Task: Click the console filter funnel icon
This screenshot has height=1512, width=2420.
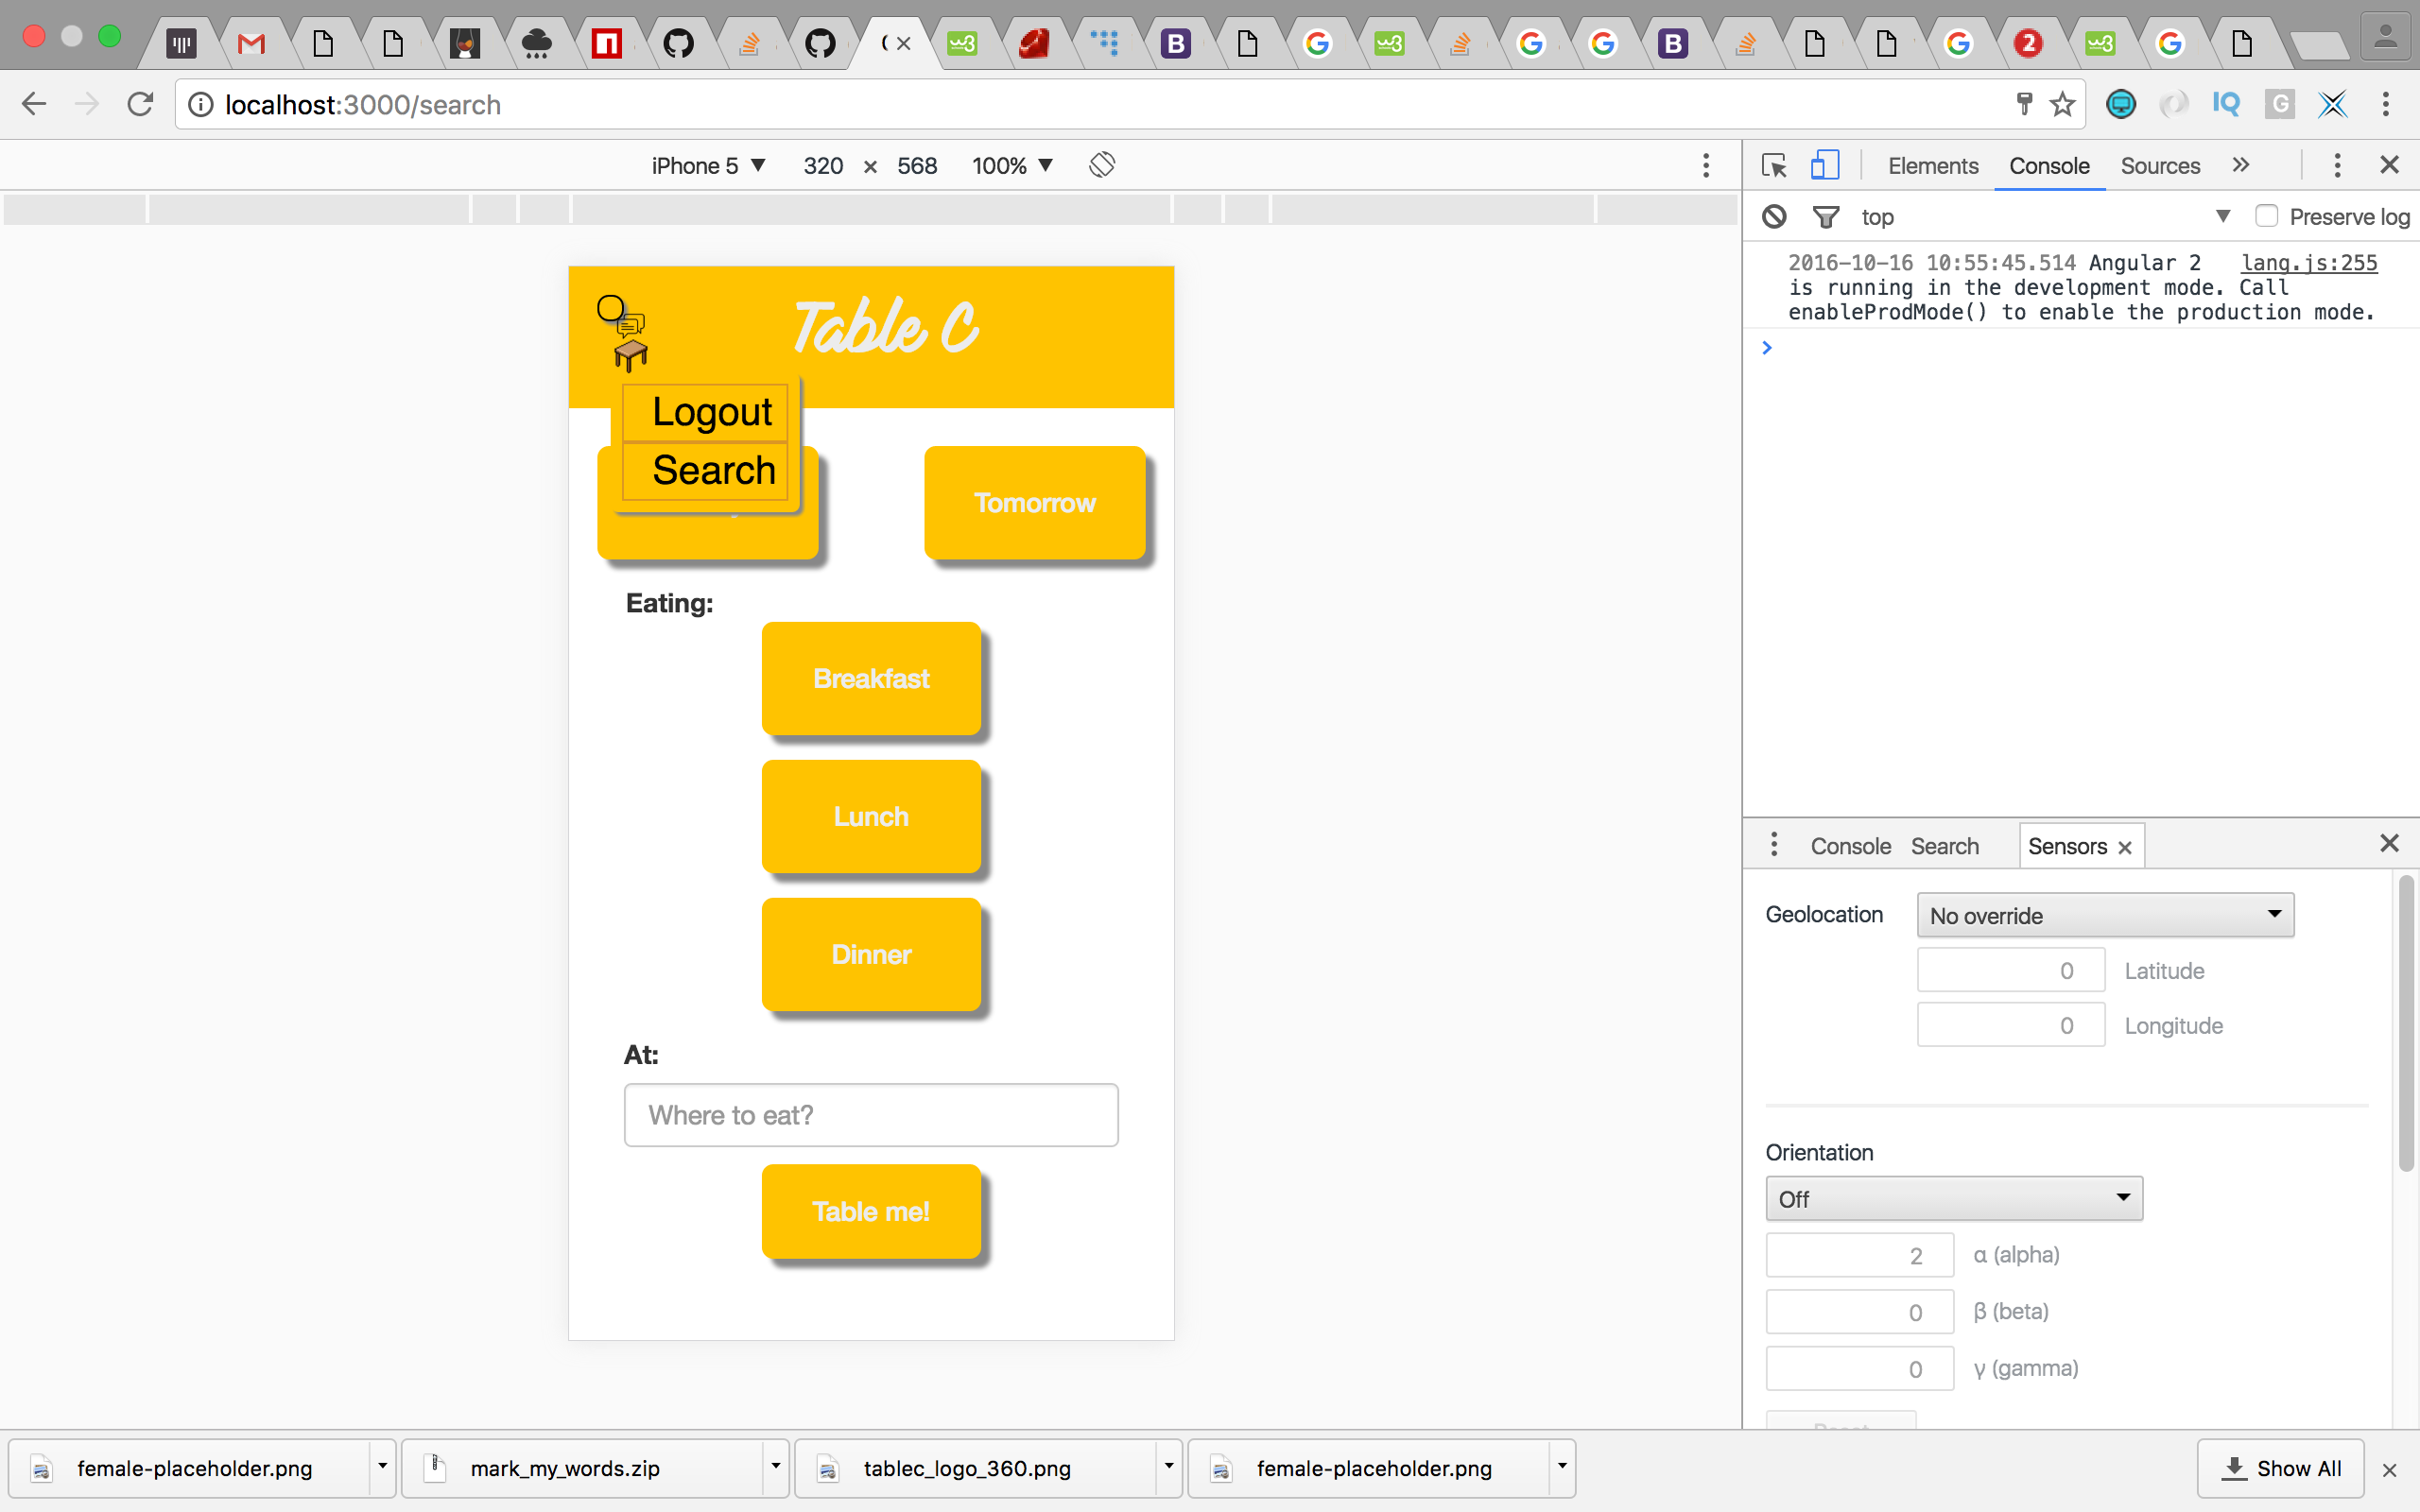Action: 1825,216
